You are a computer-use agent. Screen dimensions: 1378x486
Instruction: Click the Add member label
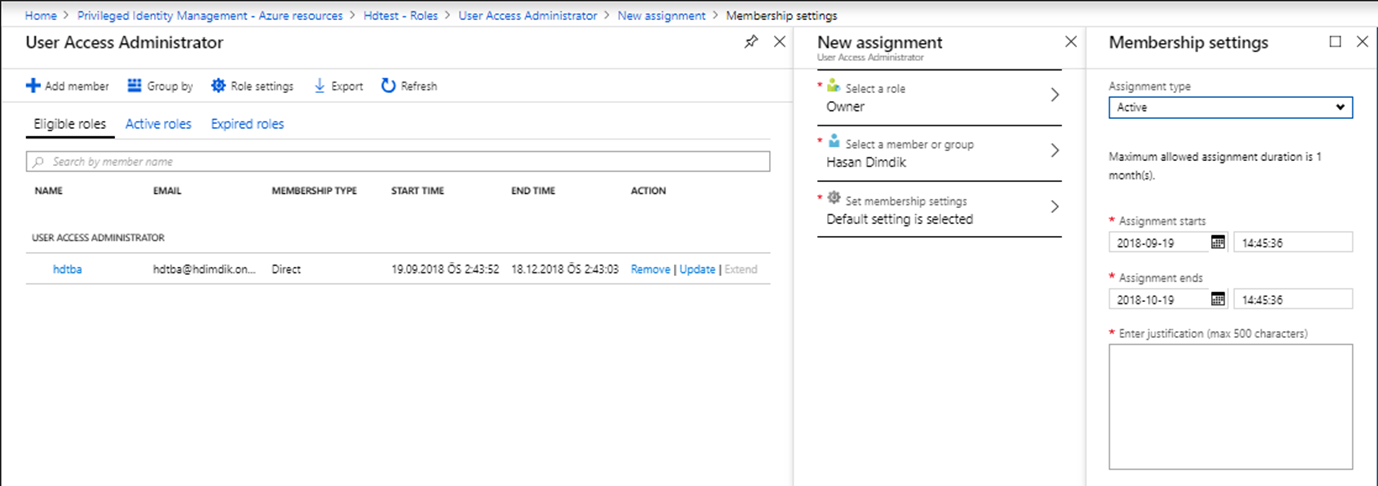point(77,87)
